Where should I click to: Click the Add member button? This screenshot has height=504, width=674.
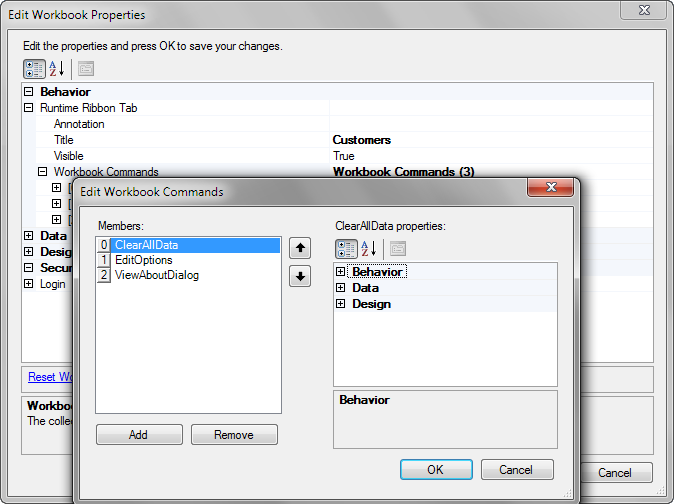pyautogui.click(x=139, y=435)
